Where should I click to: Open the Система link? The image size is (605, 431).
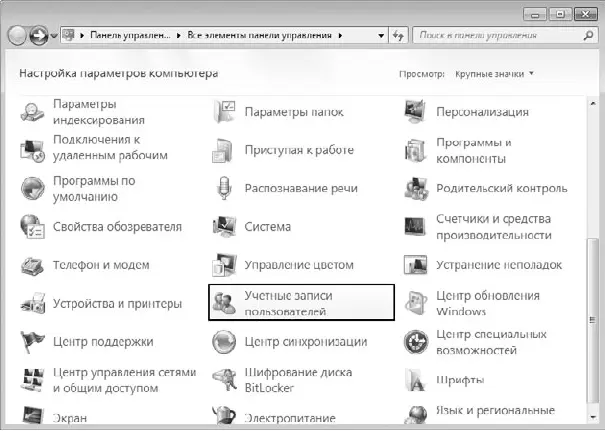click(268, 227)
